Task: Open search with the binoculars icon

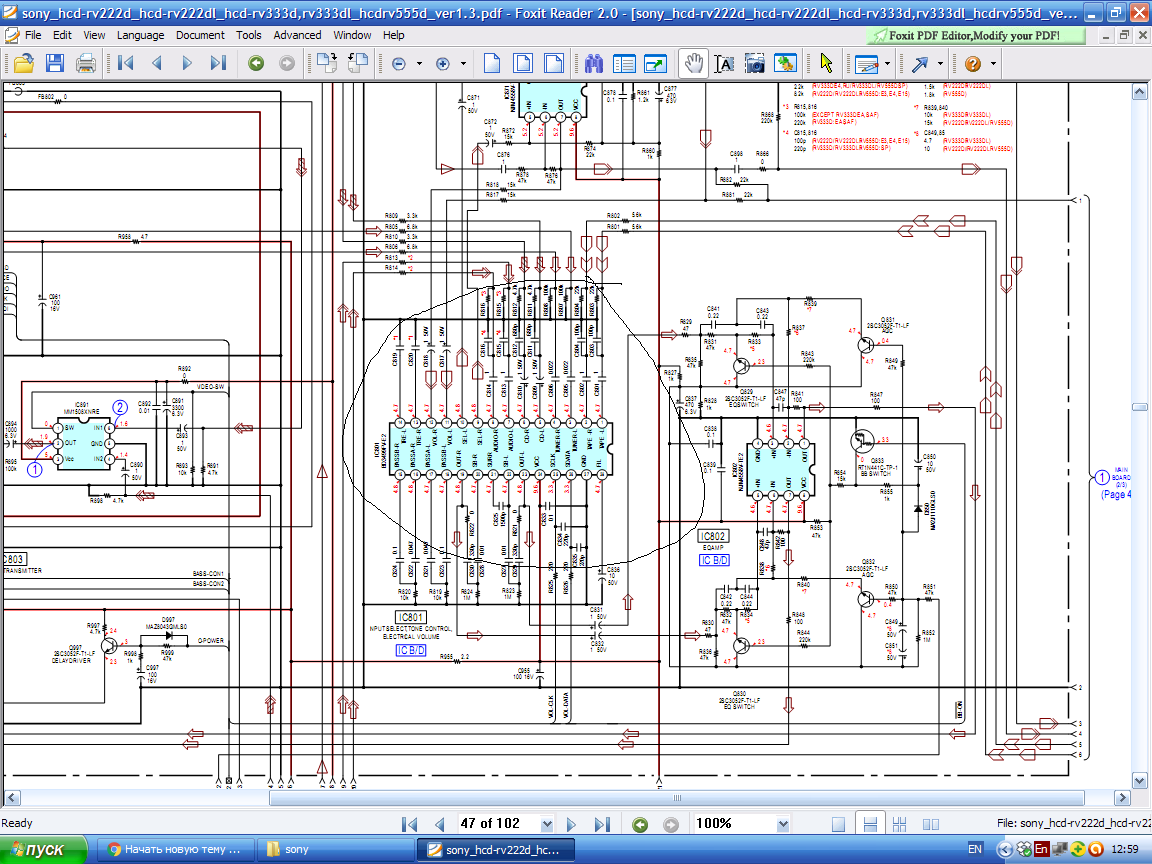Action: [x=594, y=63]
